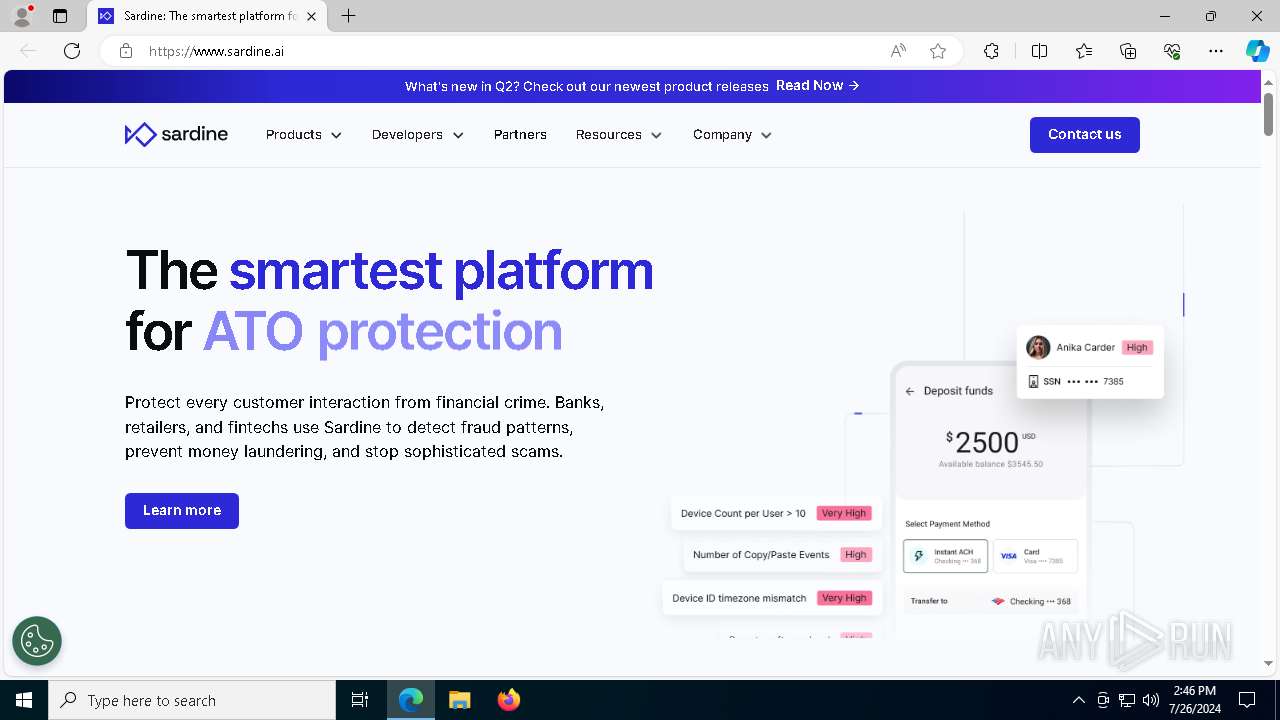This screenshot has width=1280, height=720.
Task: Open the Extensions puzzle icon
Action: tap(991, 51)
